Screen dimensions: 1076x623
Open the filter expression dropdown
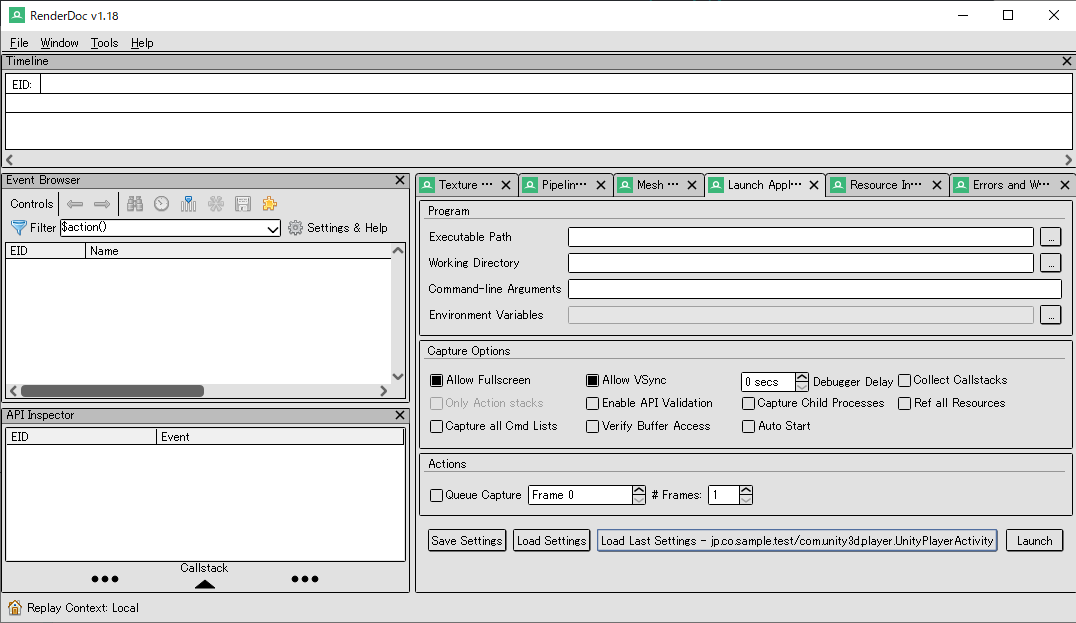coord(277,227)
